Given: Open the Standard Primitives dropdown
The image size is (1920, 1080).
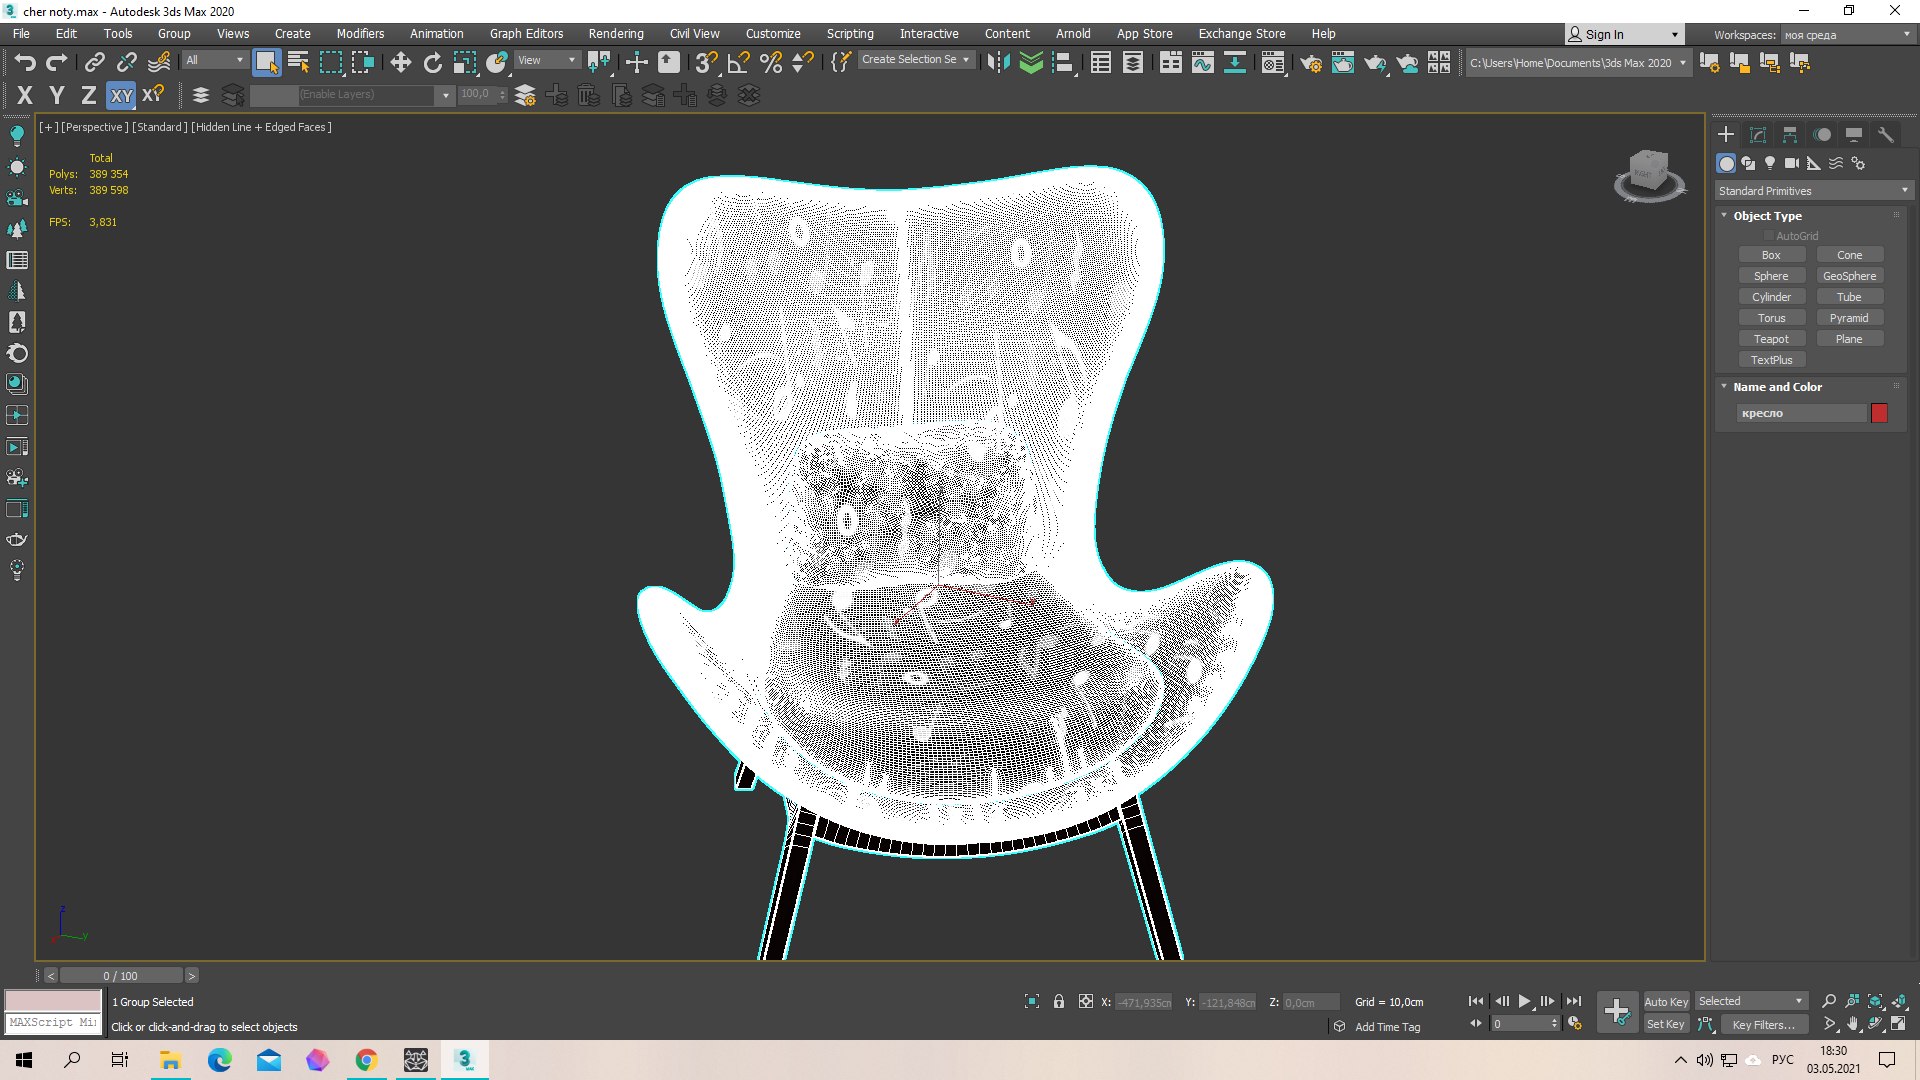Looking at the screenshot, I should tap(1813, 191).
